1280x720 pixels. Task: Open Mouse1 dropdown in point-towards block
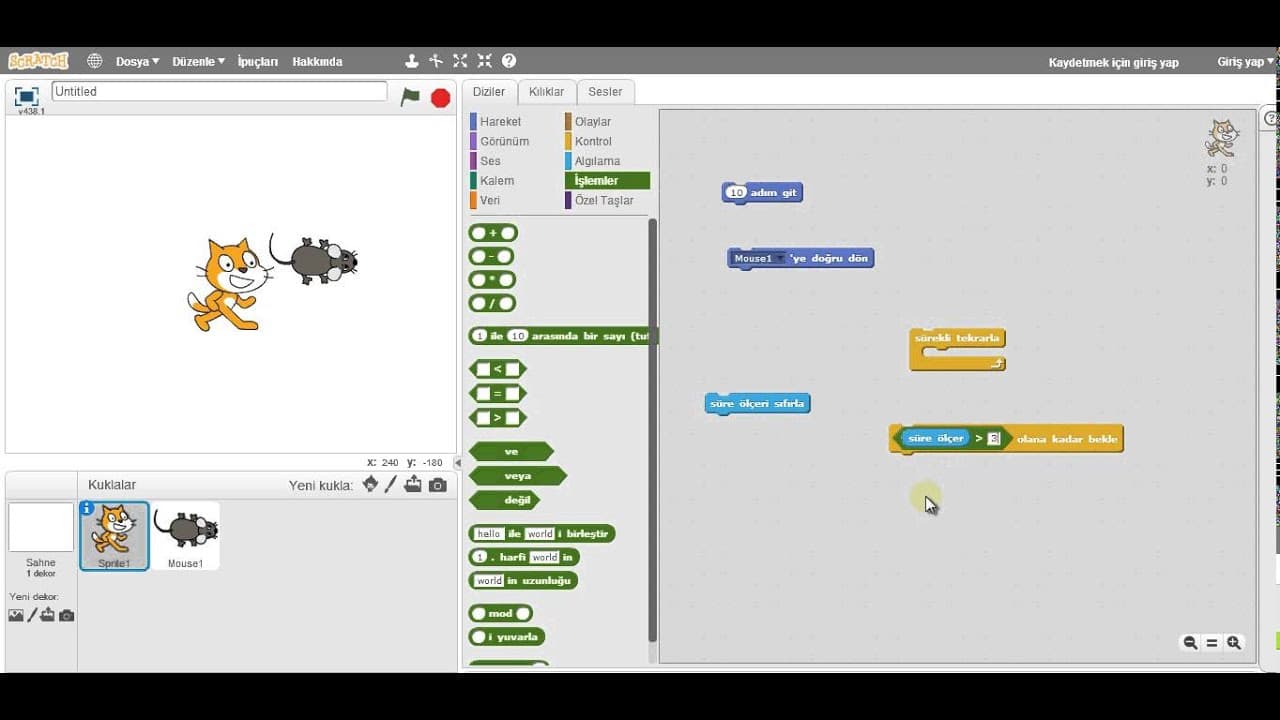tap(760, 258)
